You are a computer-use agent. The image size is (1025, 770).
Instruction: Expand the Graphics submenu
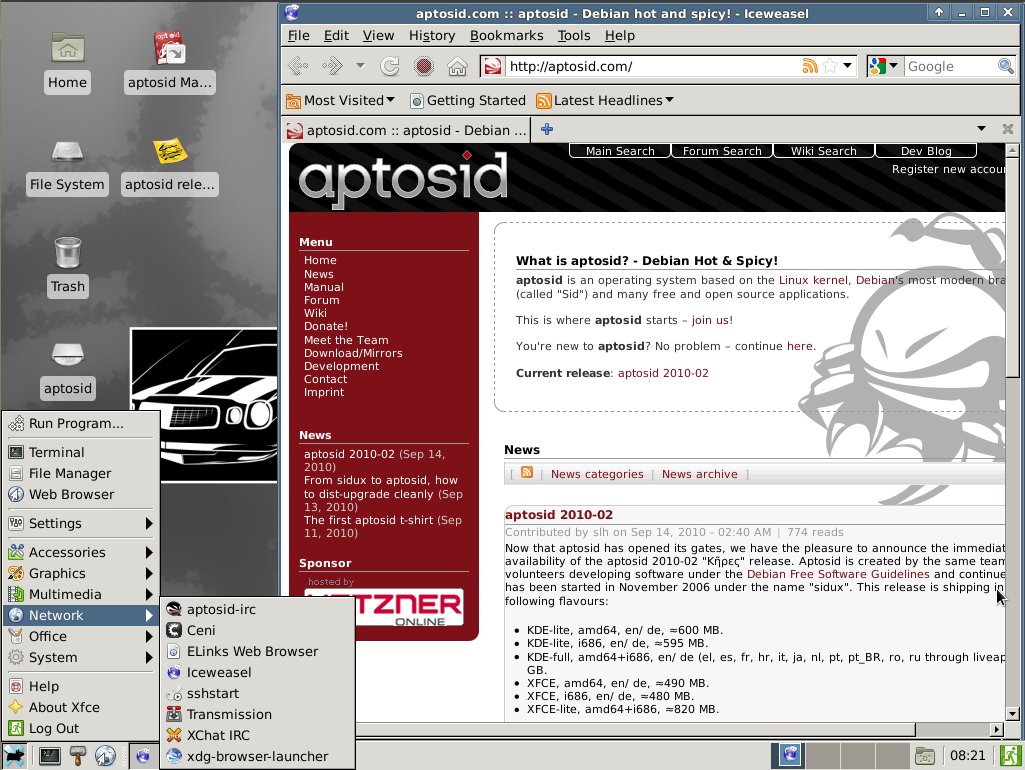81,573
